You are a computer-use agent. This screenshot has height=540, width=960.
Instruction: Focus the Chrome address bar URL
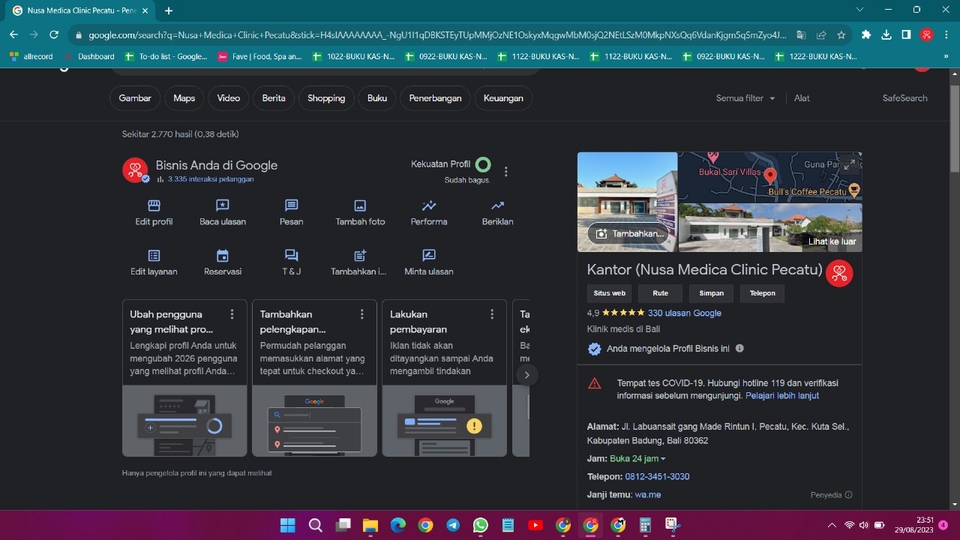(437, 35)
